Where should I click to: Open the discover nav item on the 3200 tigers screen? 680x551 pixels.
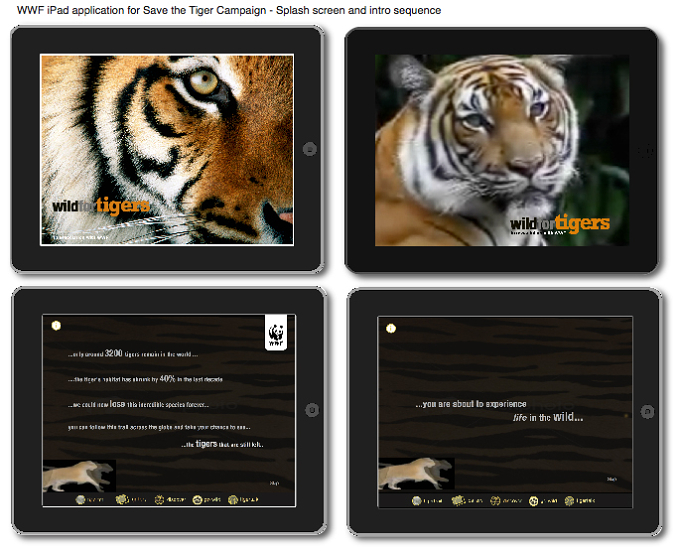click(170, 499)
